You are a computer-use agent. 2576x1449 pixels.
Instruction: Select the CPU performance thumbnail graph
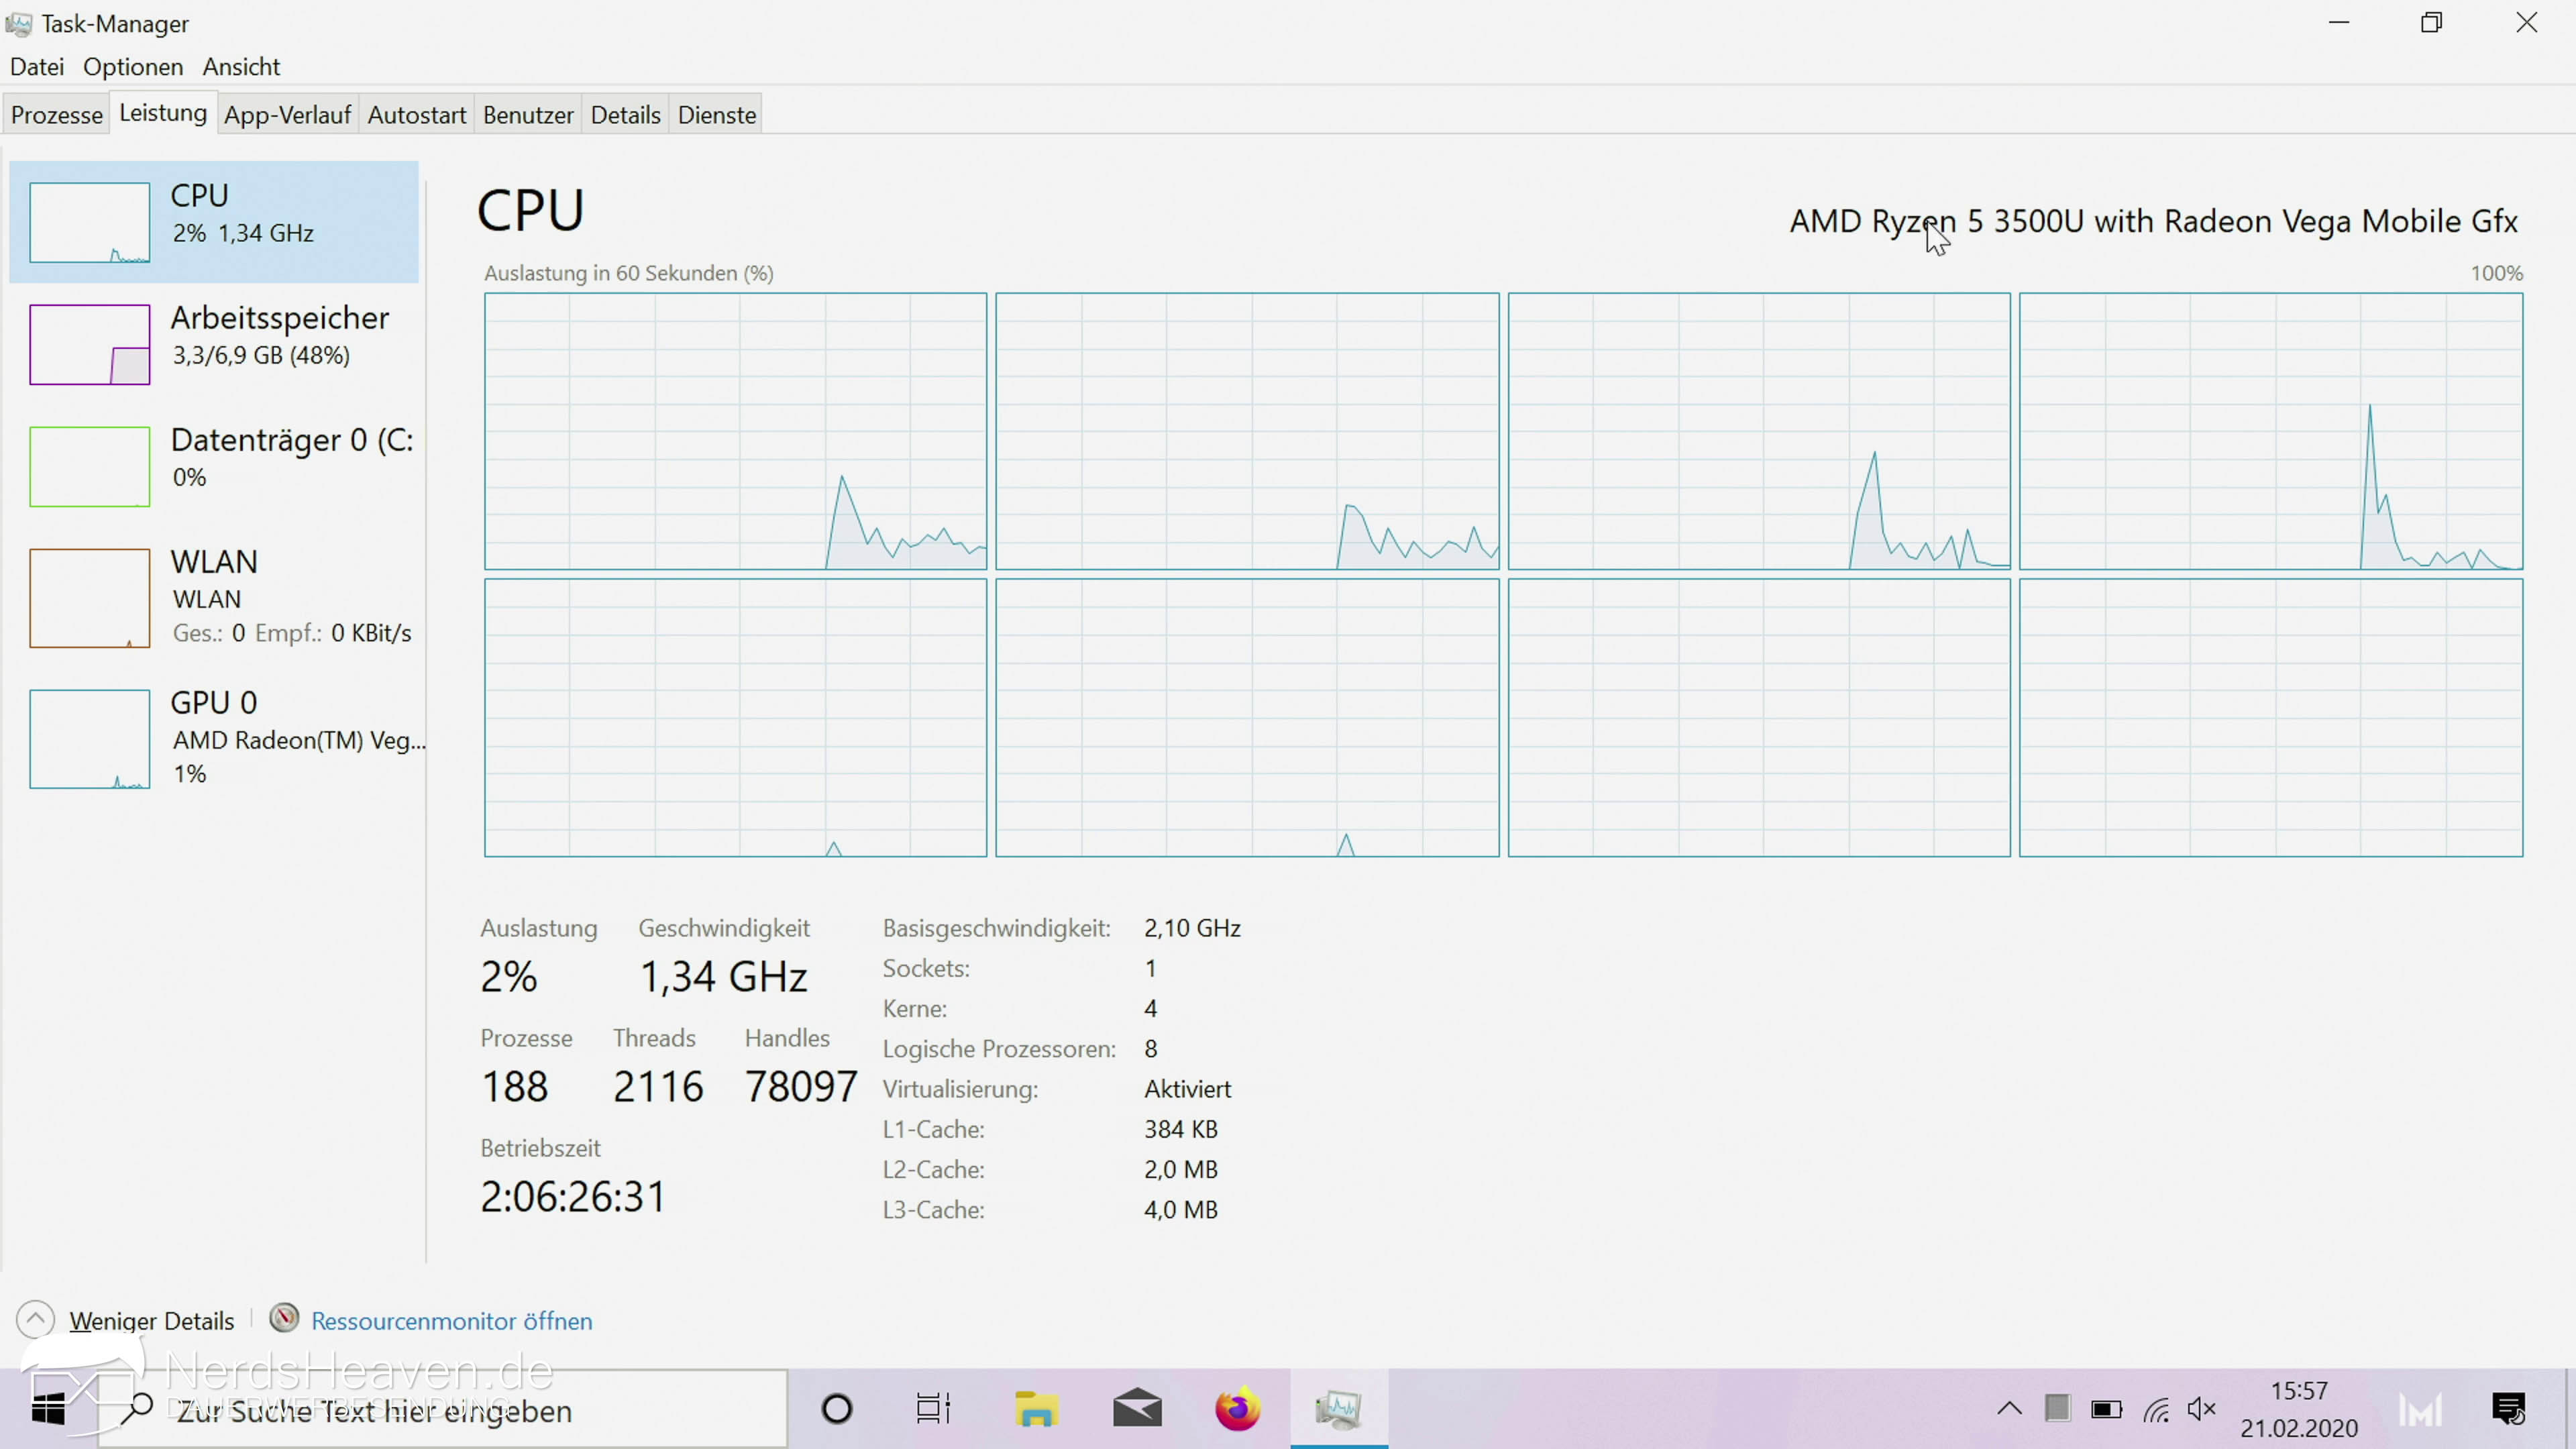click(x=89, y=222)
